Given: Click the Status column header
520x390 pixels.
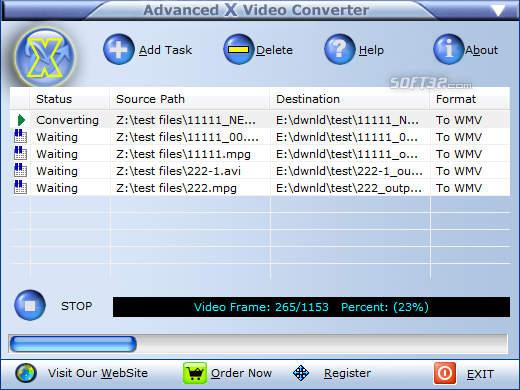Looking at the screenshot, I should click(70, 99).
